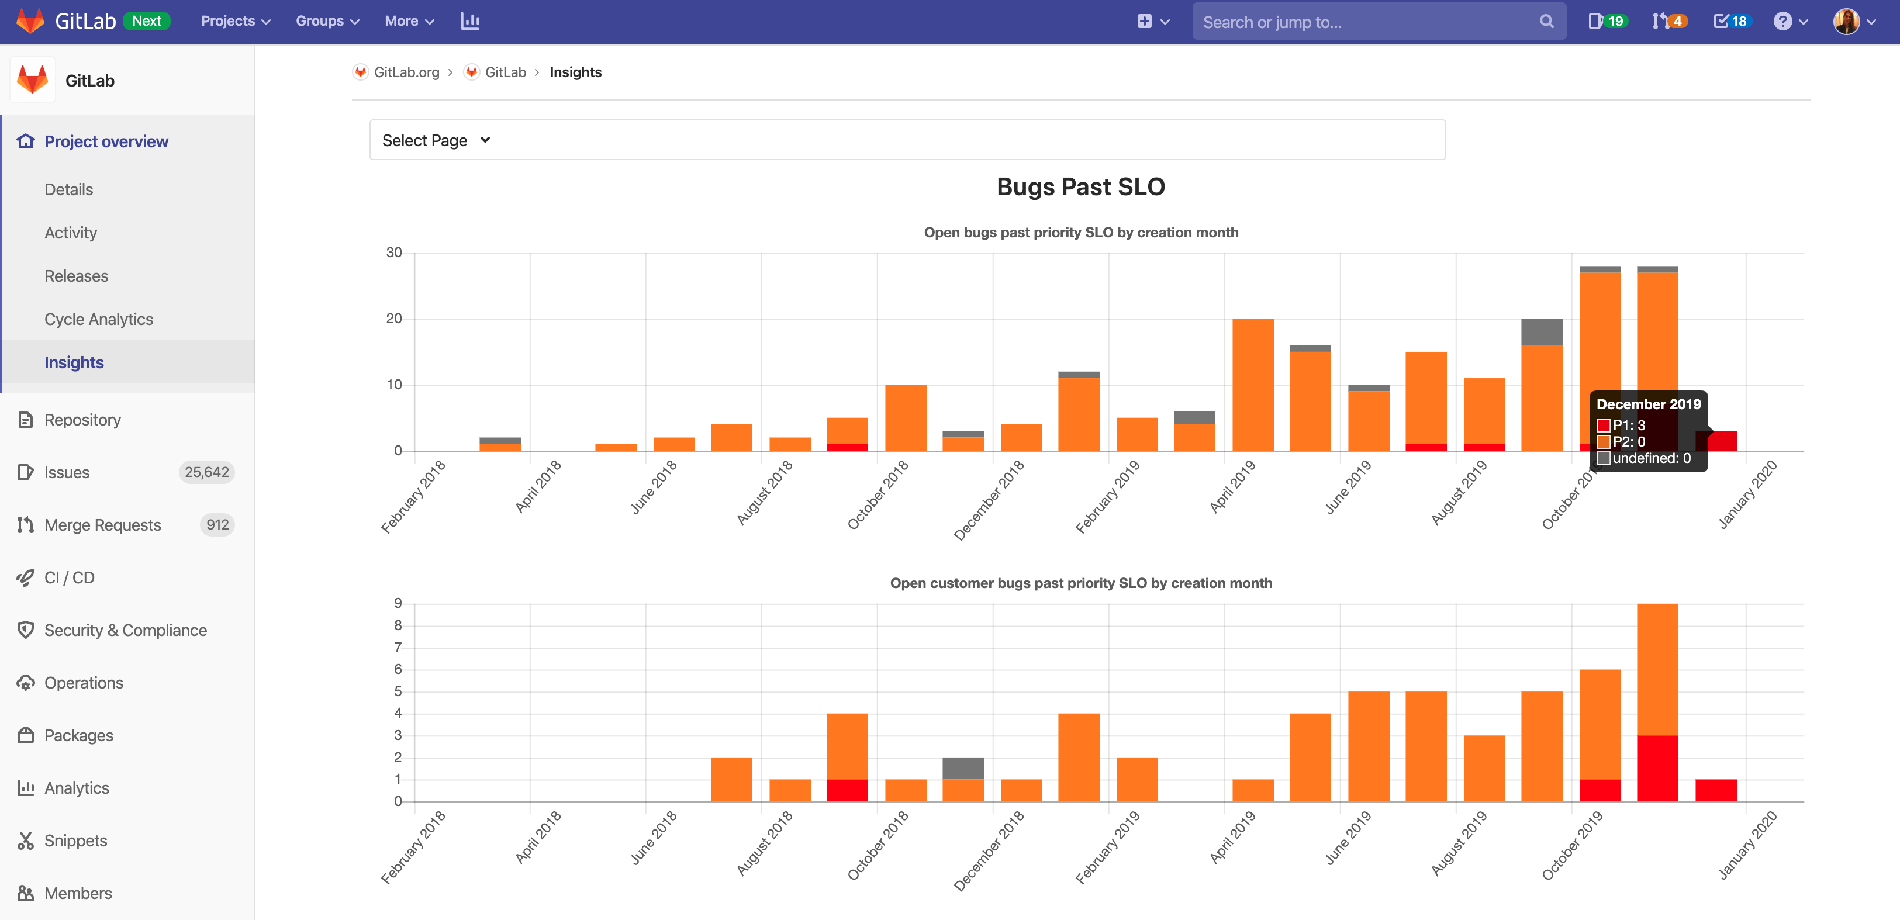The width and height of the screenshot is (1900, 920).
Task: Open the More menu in the navbar
Action: [408, 20]
